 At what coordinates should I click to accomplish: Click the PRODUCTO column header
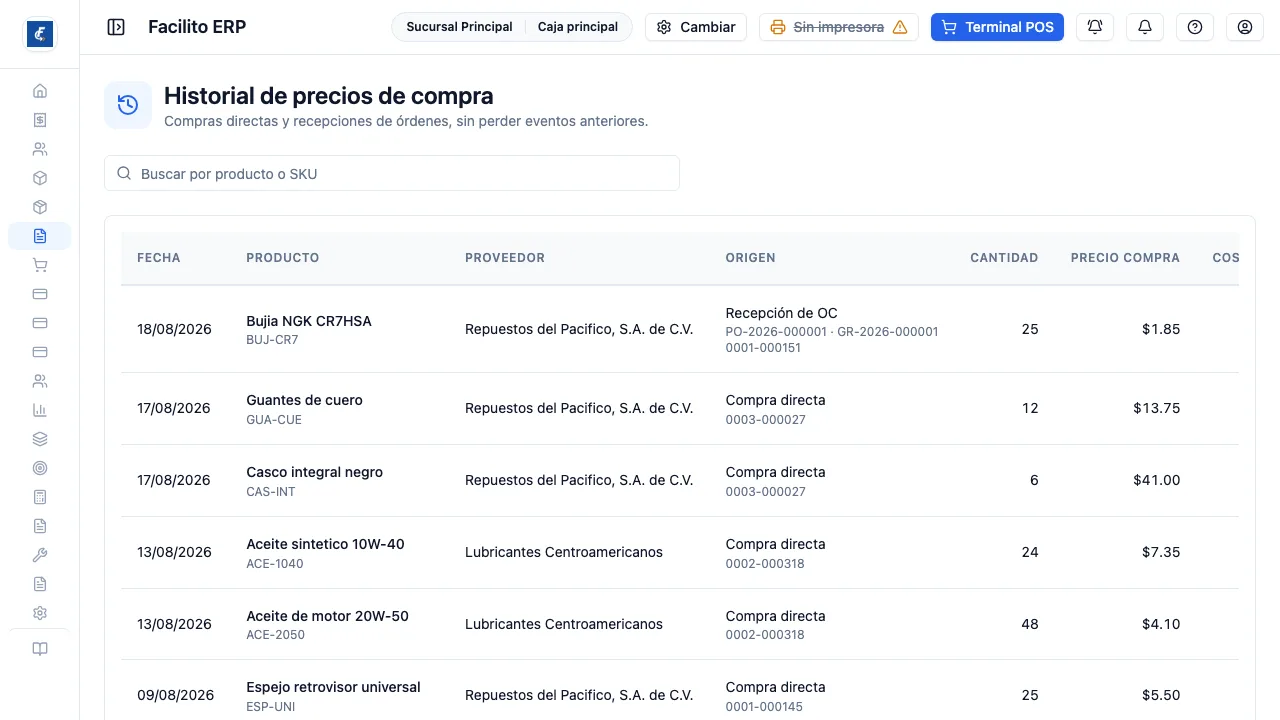pyautogui.click(x=283, y=258)
